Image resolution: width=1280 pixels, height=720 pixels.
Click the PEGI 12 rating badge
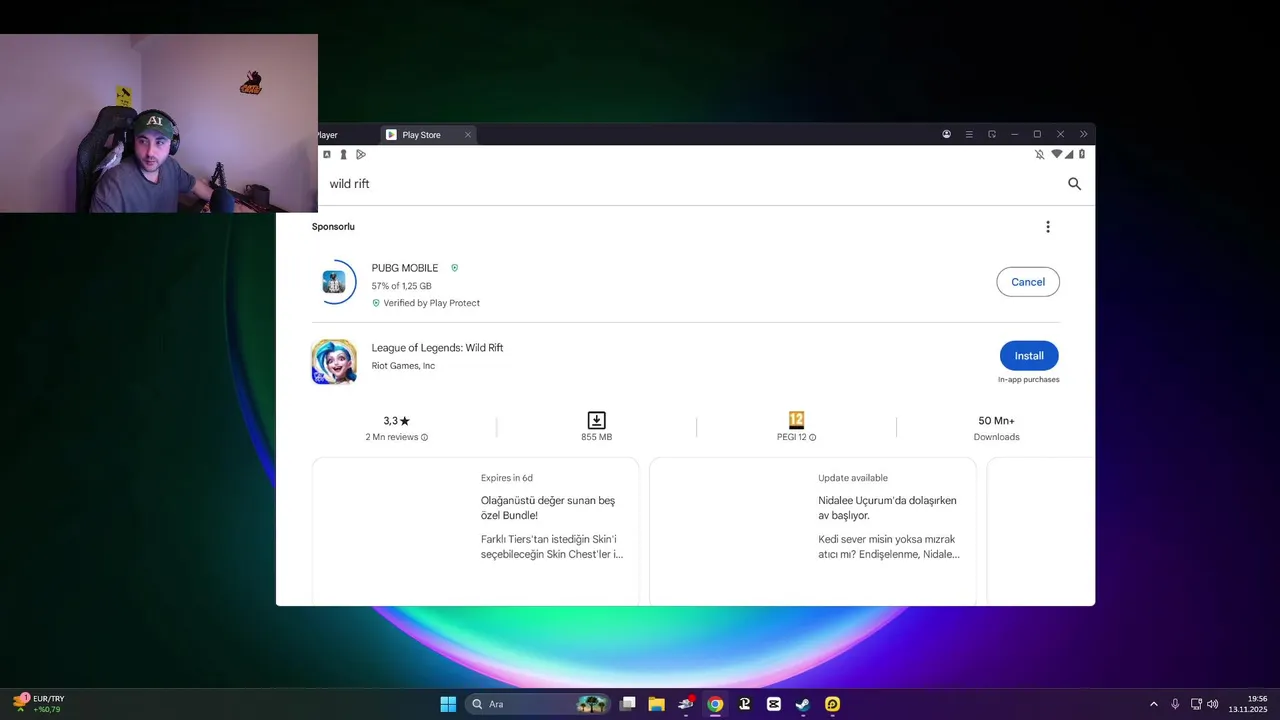[x=796, y=420]
